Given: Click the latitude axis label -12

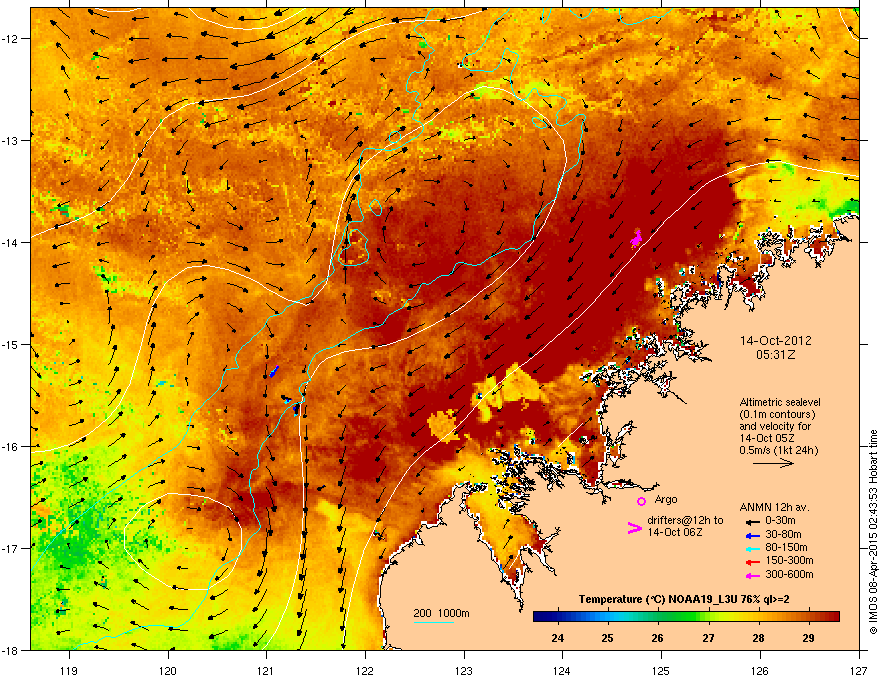Looking at the screenshot, I should tap(11, 39).
